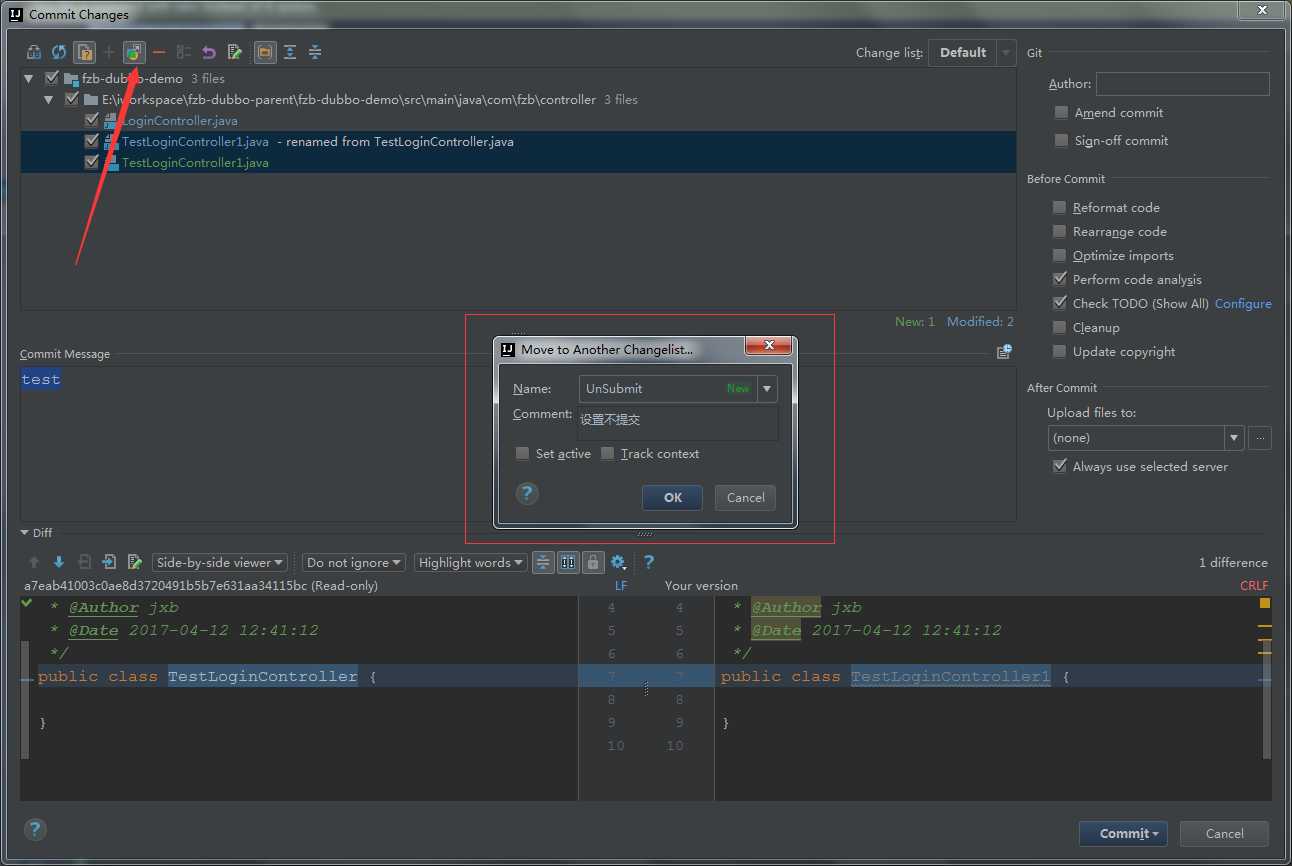Click the help icon in Move to Another Changelist dialog
This screenshot has width=1292, height=866.
527,493
